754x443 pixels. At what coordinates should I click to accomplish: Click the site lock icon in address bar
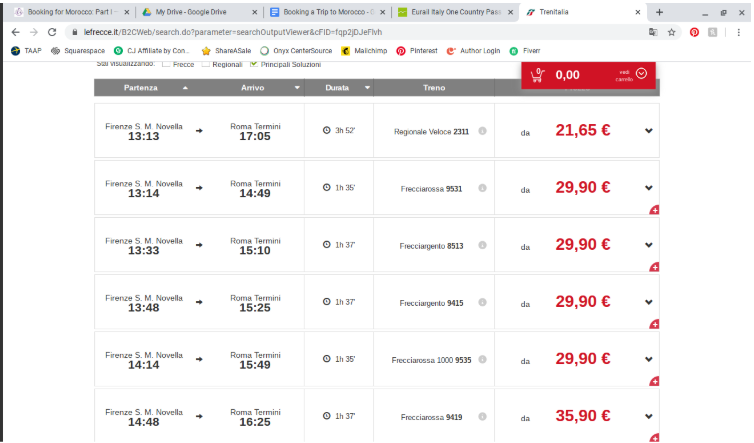click(75, 32)
